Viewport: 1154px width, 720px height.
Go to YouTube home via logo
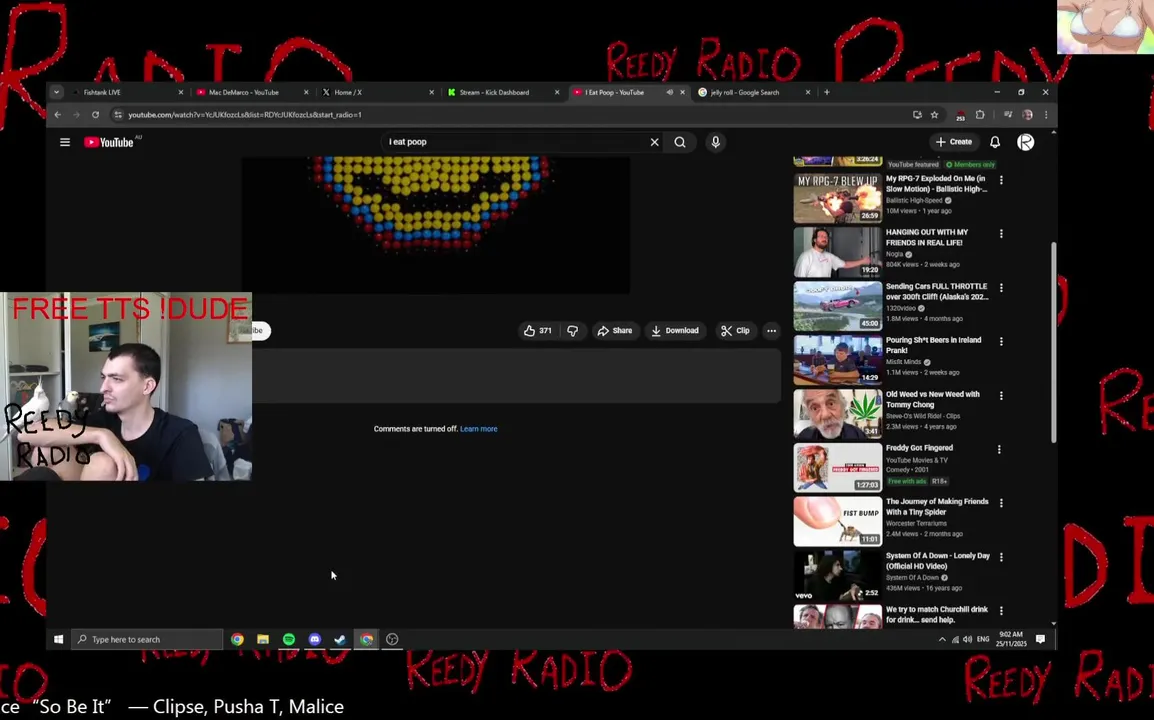109,142
